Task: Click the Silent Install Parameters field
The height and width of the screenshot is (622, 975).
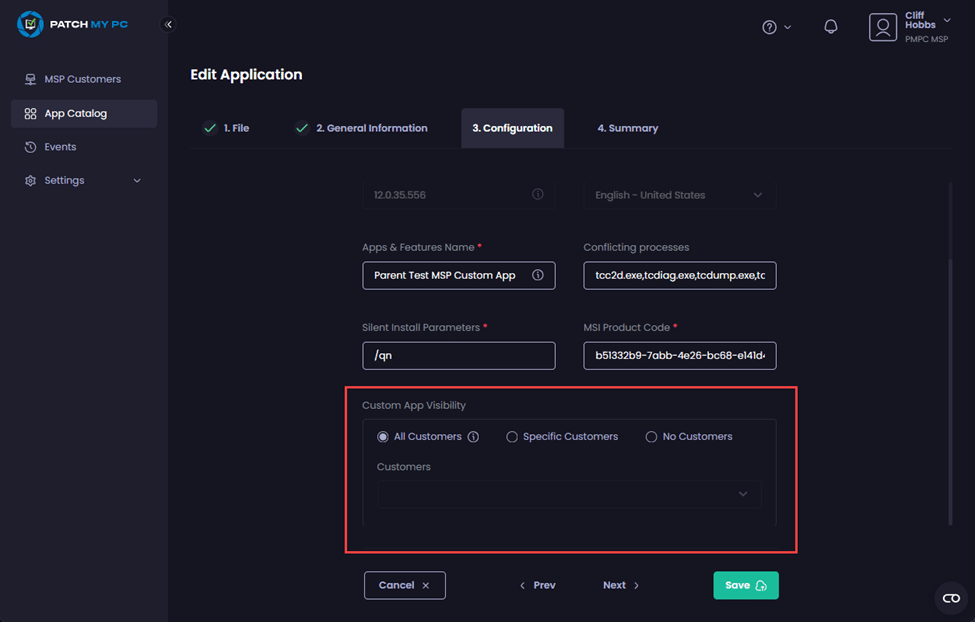Action: [x=458, y=356]
